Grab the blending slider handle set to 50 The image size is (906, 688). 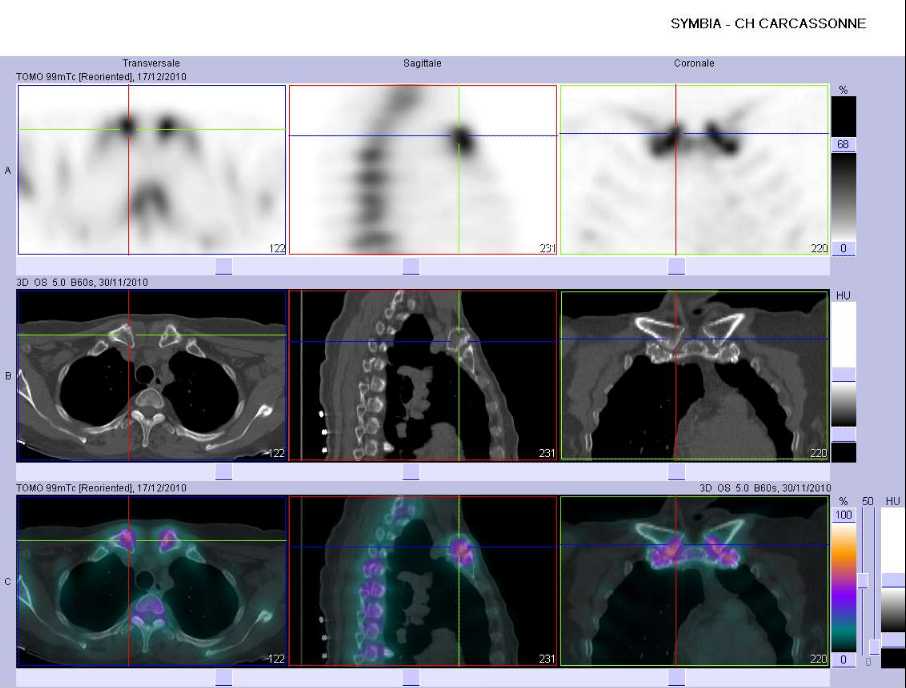point(863,580)
